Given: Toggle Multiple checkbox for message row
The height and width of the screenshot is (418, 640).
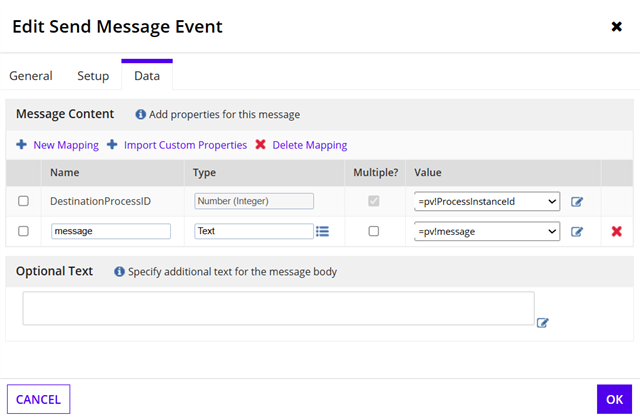Looking at the screenshot, I should tap(374, 231).
